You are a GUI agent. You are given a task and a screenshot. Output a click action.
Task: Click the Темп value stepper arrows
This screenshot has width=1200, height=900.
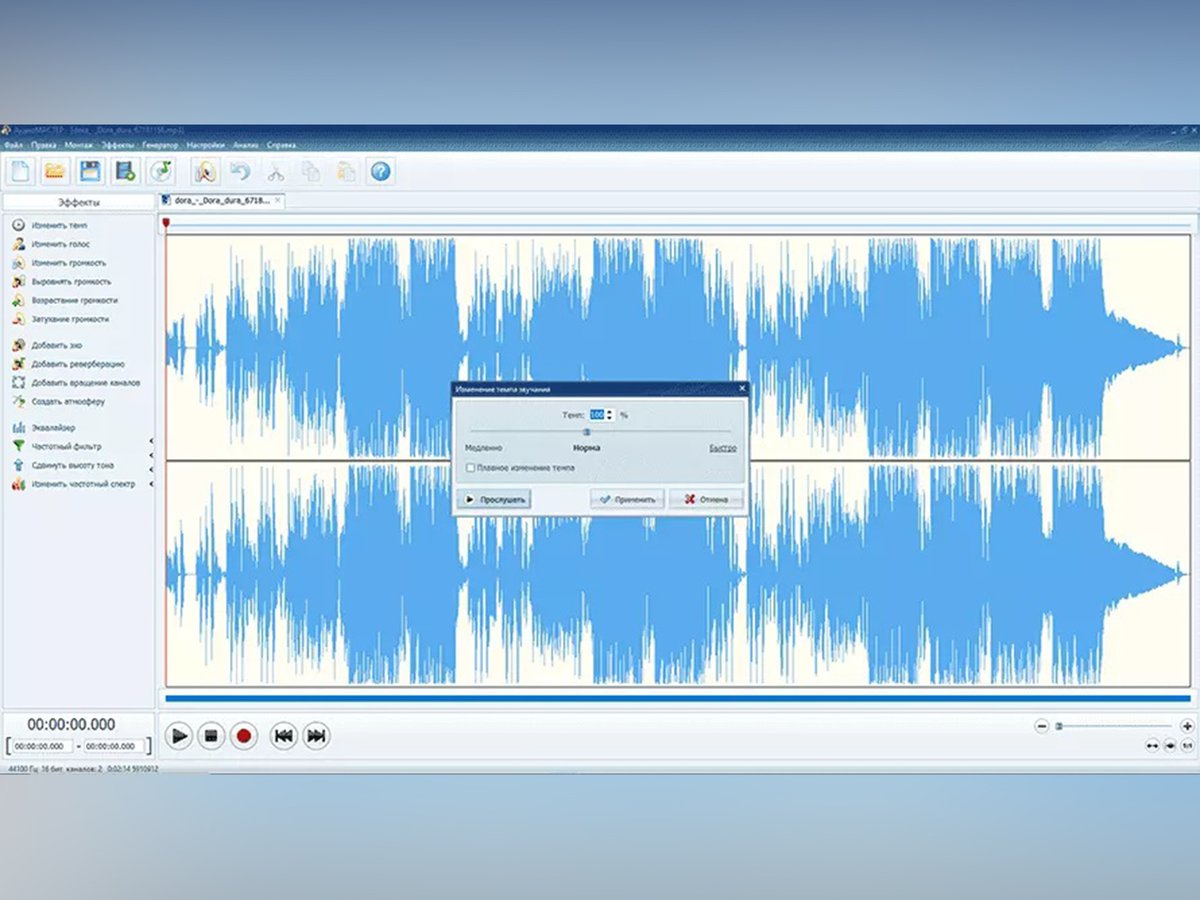coord(610,414)
